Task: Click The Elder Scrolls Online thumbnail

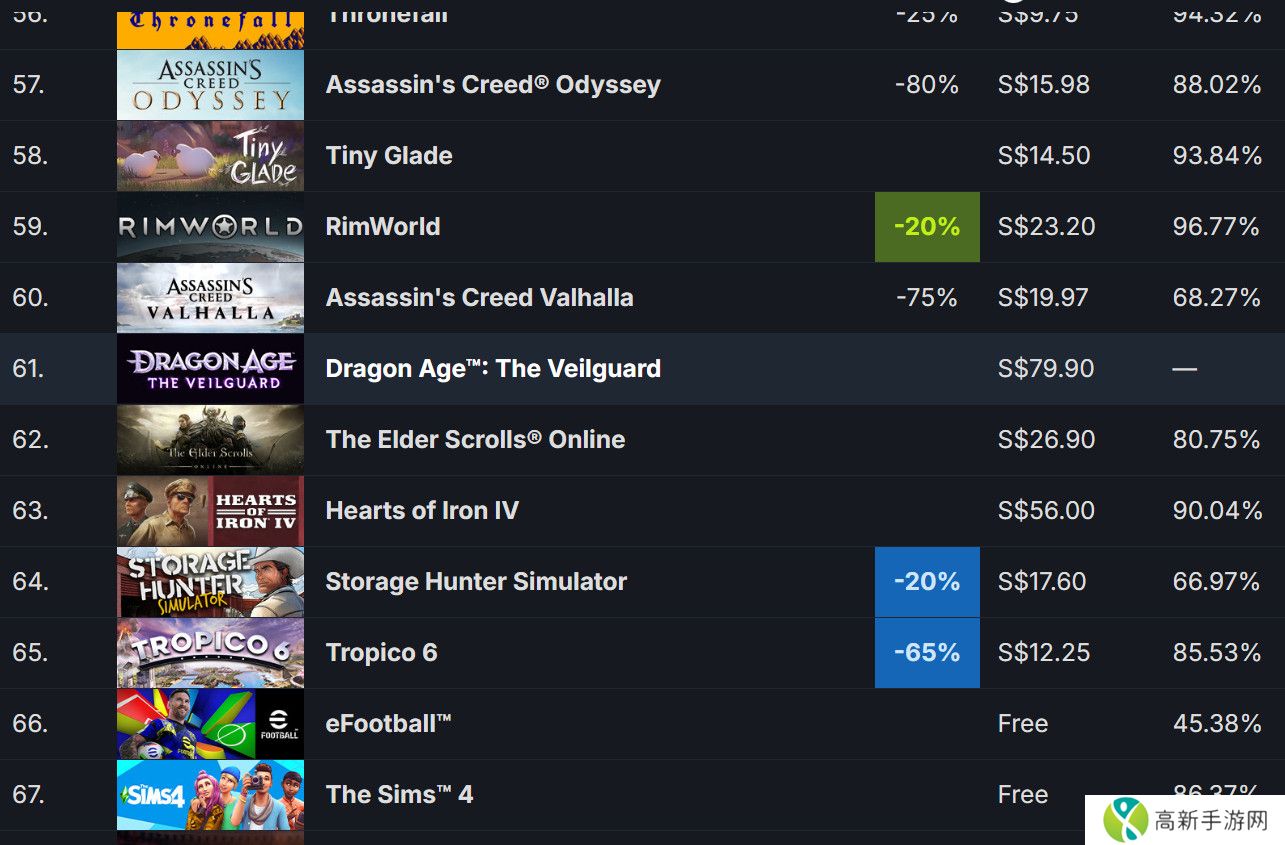Action: 210,440
